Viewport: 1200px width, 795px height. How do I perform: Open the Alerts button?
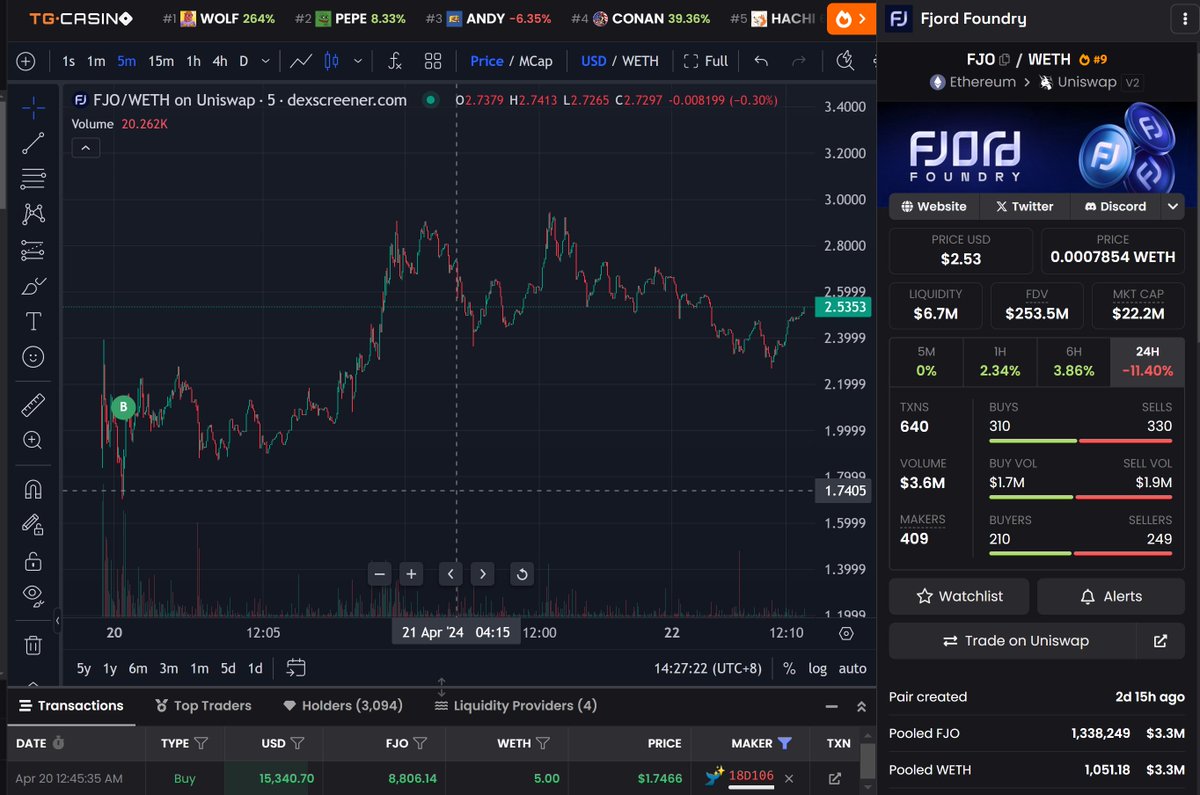(x=1111, y=596)
